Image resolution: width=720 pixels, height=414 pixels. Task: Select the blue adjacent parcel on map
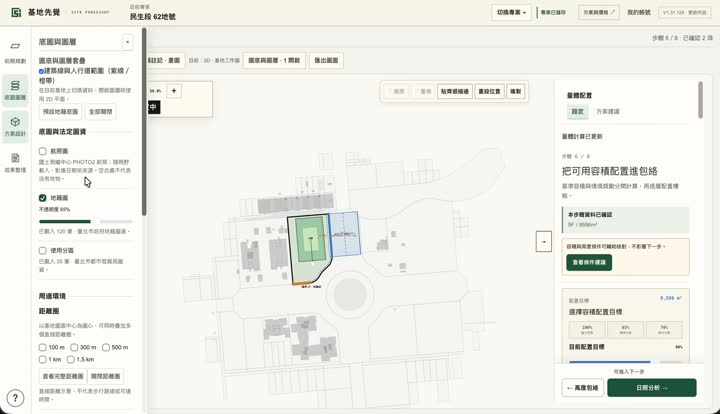[345, 234]
